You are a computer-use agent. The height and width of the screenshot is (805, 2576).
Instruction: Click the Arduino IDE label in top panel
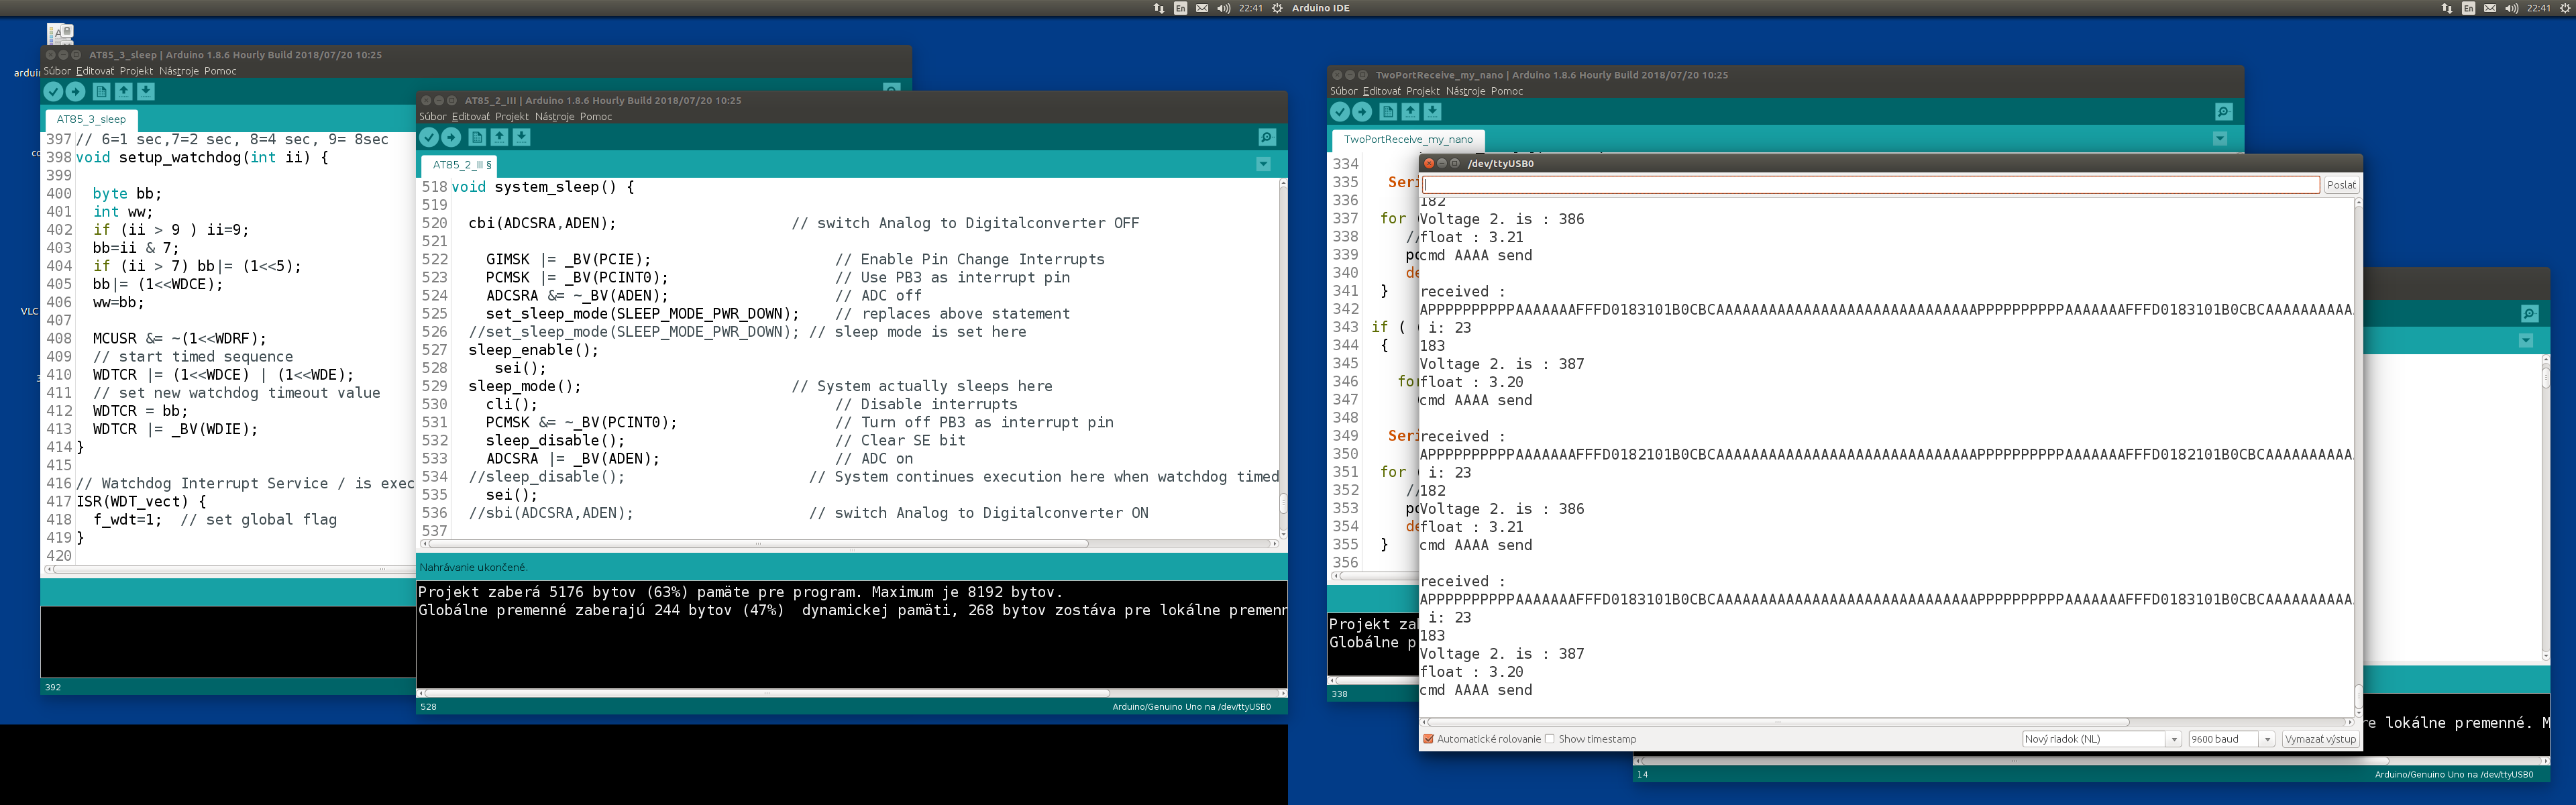click(1320, 8)
